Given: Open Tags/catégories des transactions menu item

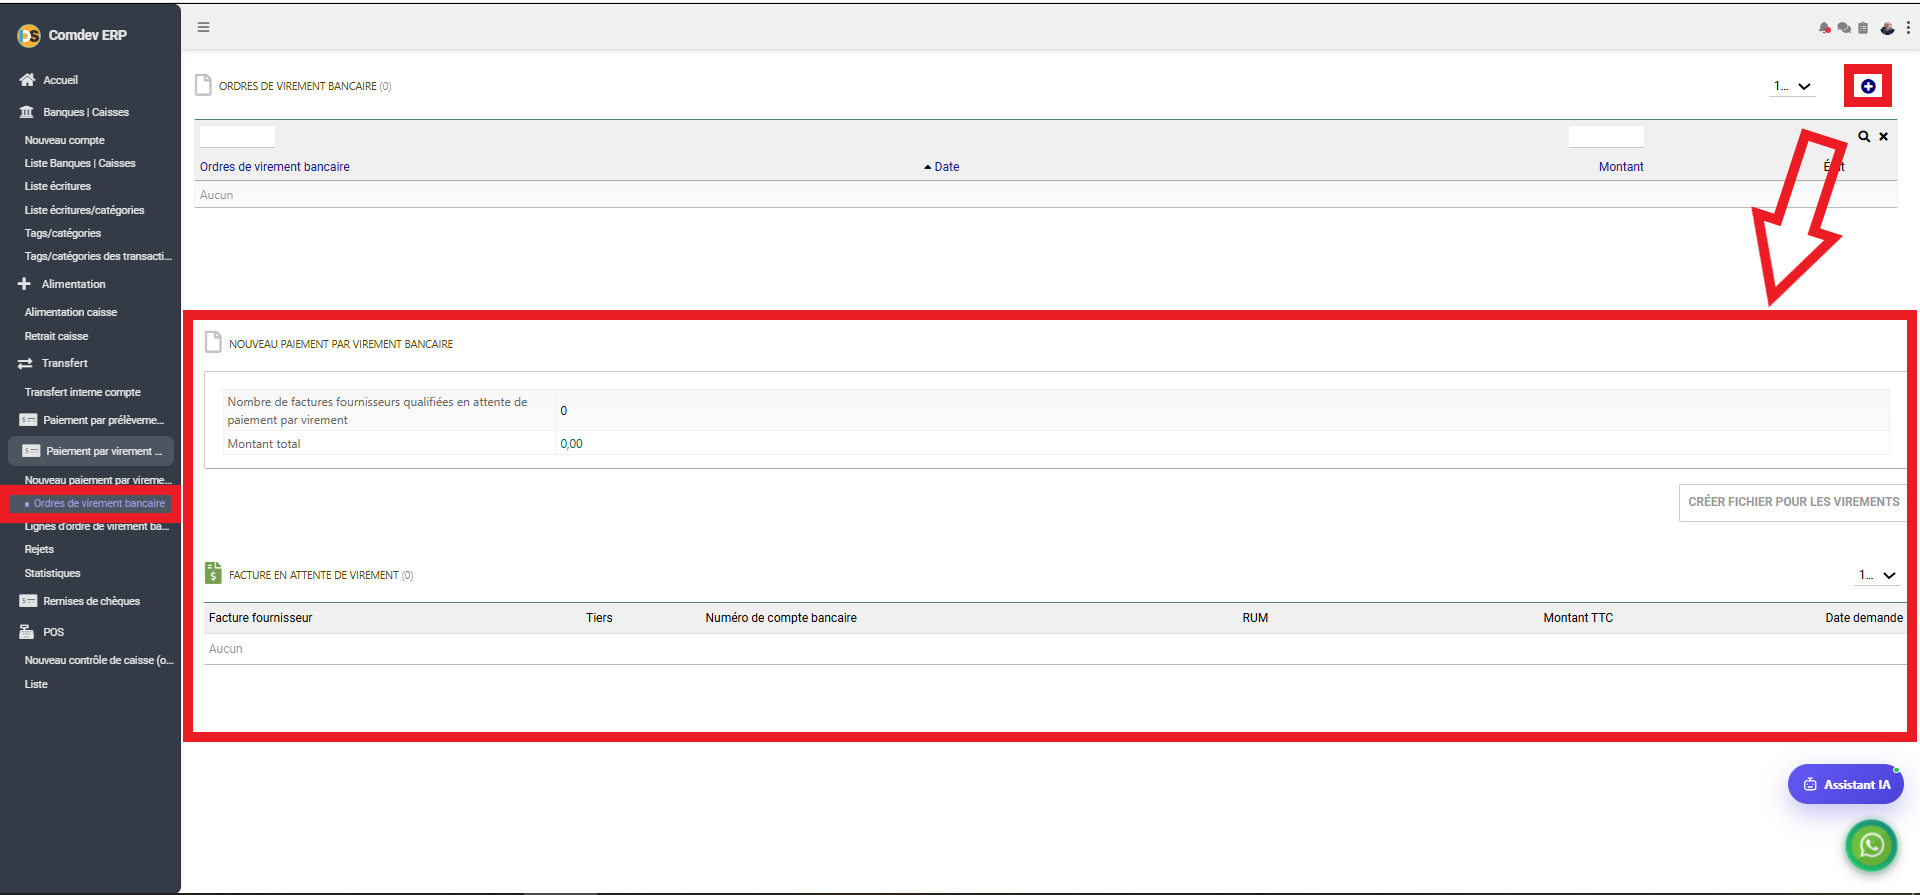Looking at the screenshot, I should pos(98,256).
